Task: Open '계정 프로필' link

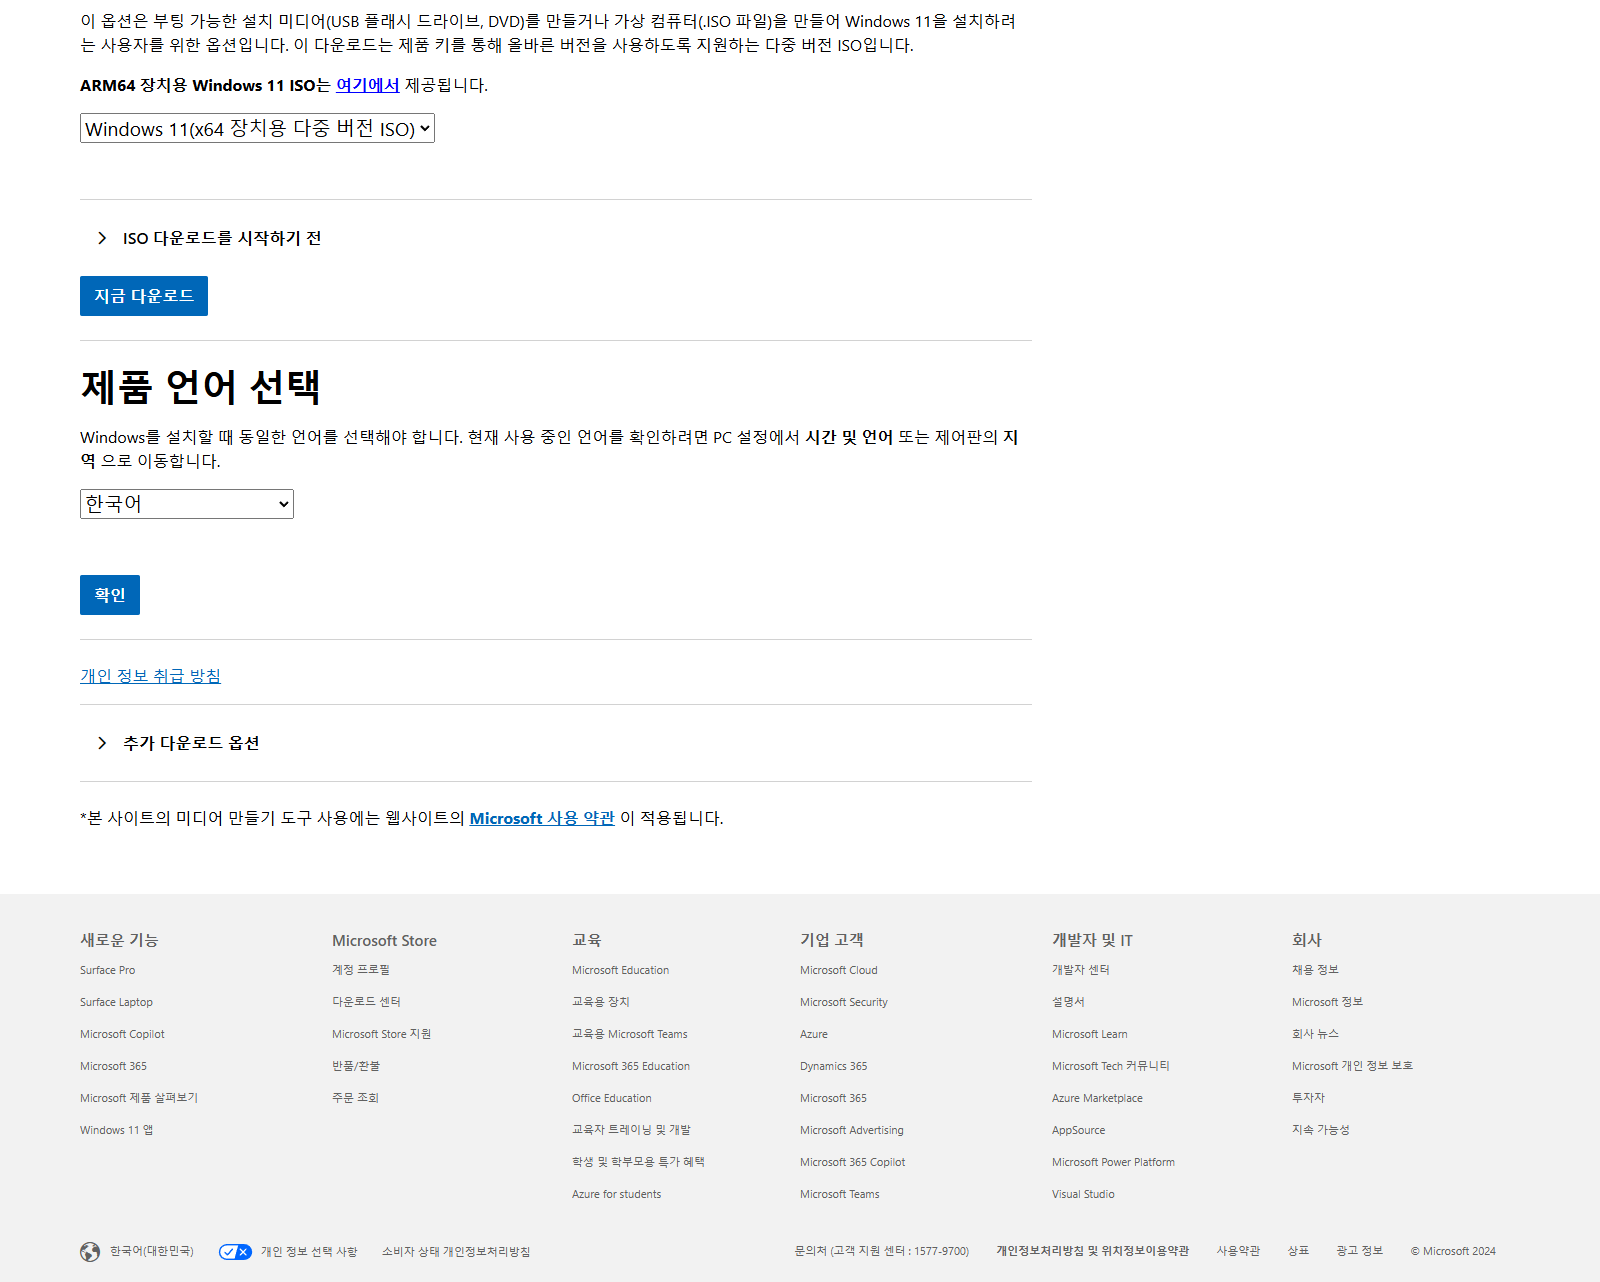Action: (x=361, y=970)
